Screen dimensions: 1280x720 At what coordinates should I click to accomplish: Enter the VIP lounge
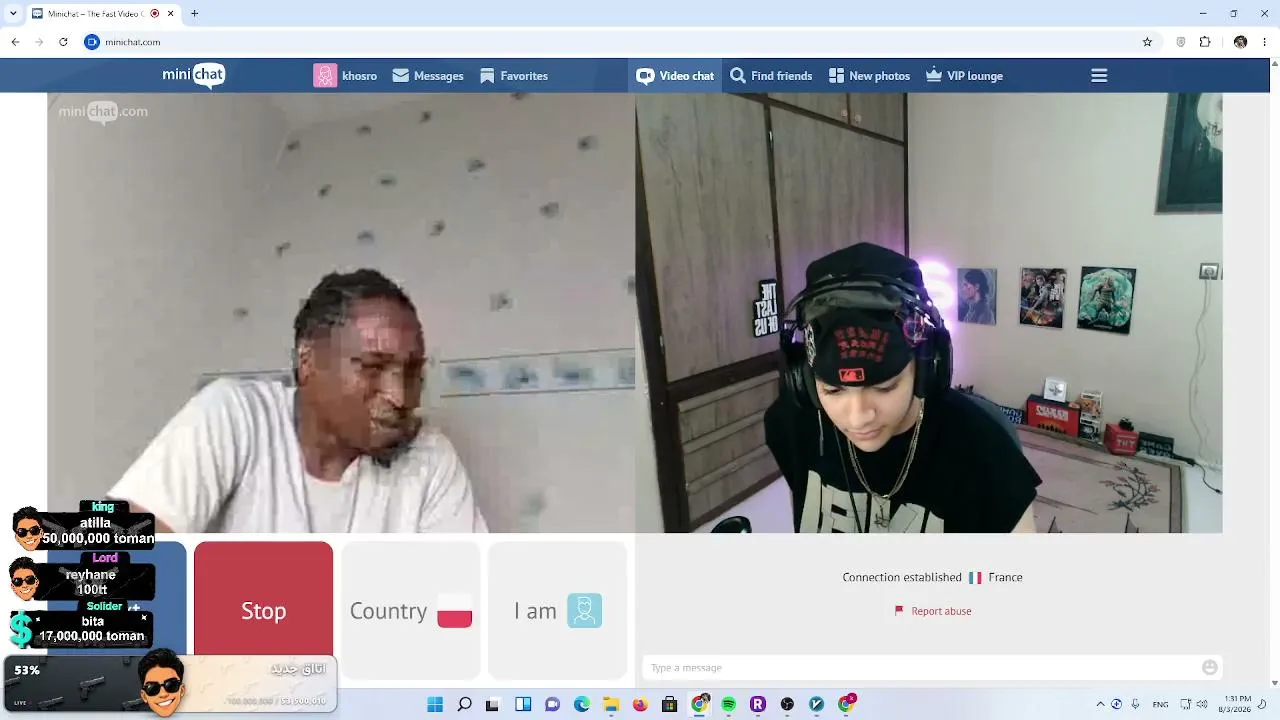pos(964,76)
